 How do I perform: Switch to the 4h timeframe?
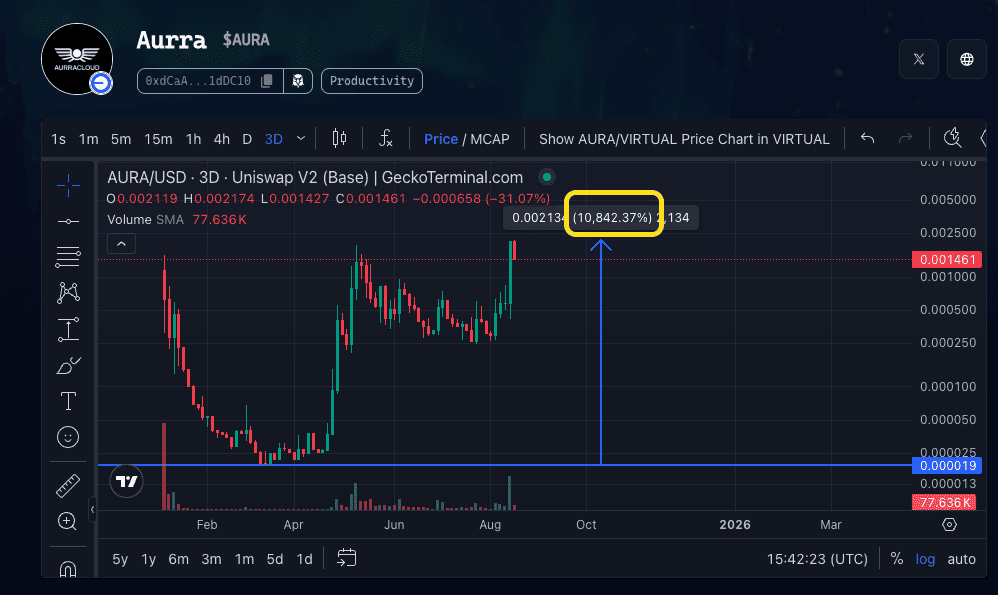[222, 139]
